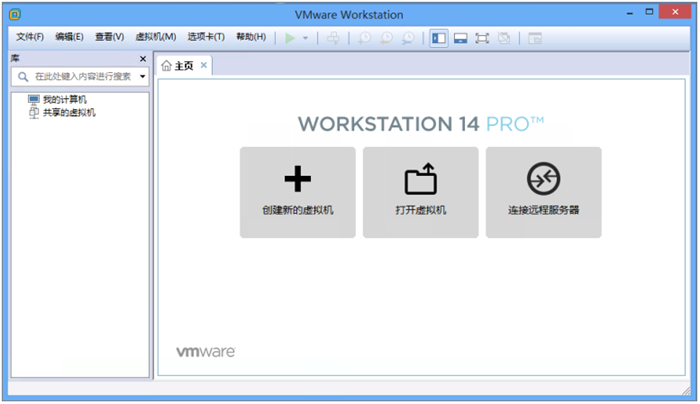The height and width of the screenshot is (404, 700).
Task: Open the power options dropdown arrow
Action: point(305,38)
